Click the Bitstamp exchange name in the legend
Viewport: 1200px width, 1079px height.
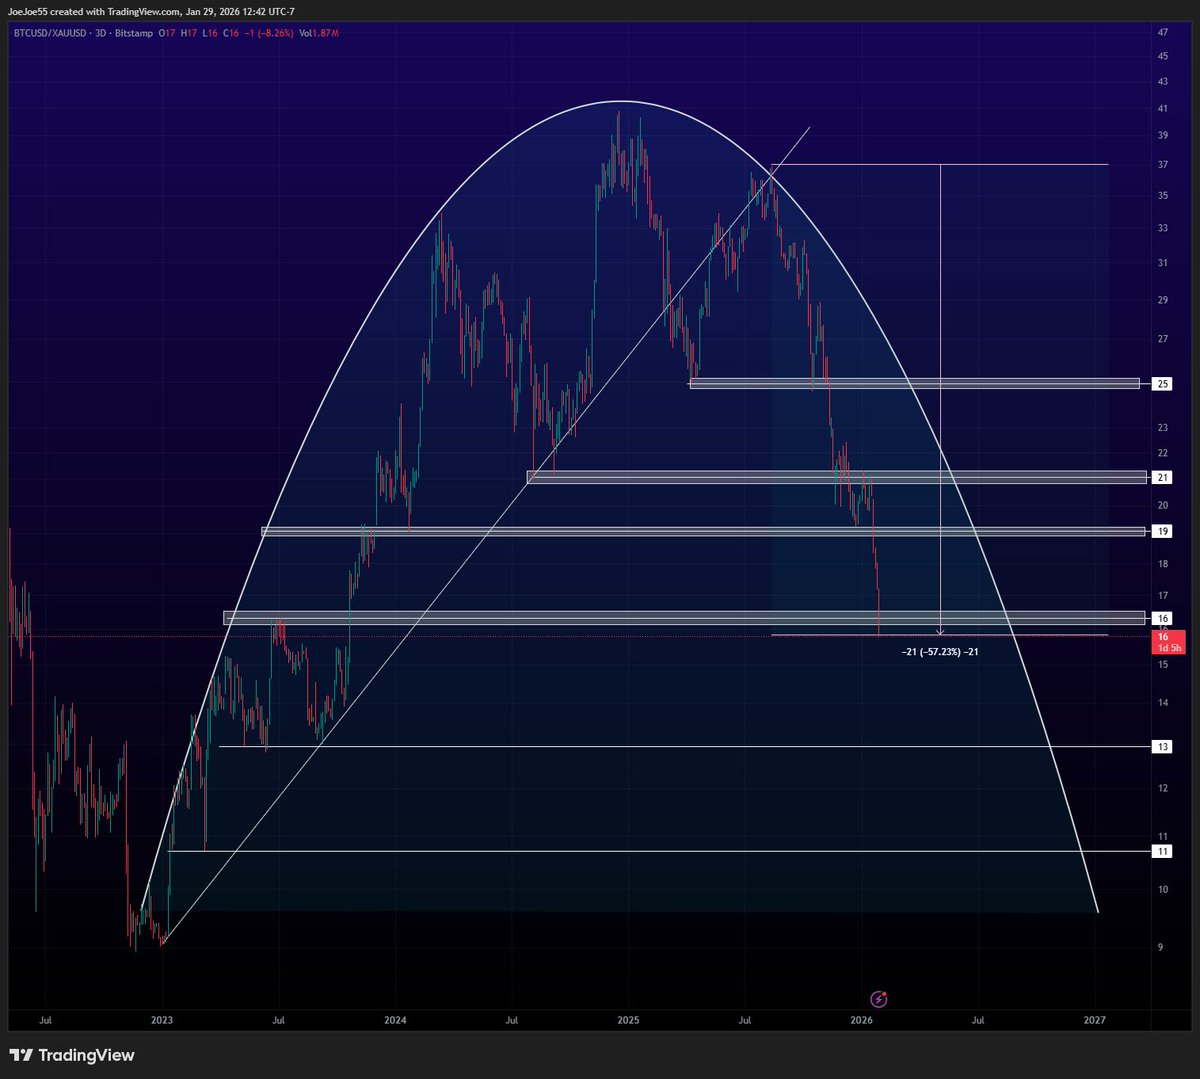pos(132,33)
